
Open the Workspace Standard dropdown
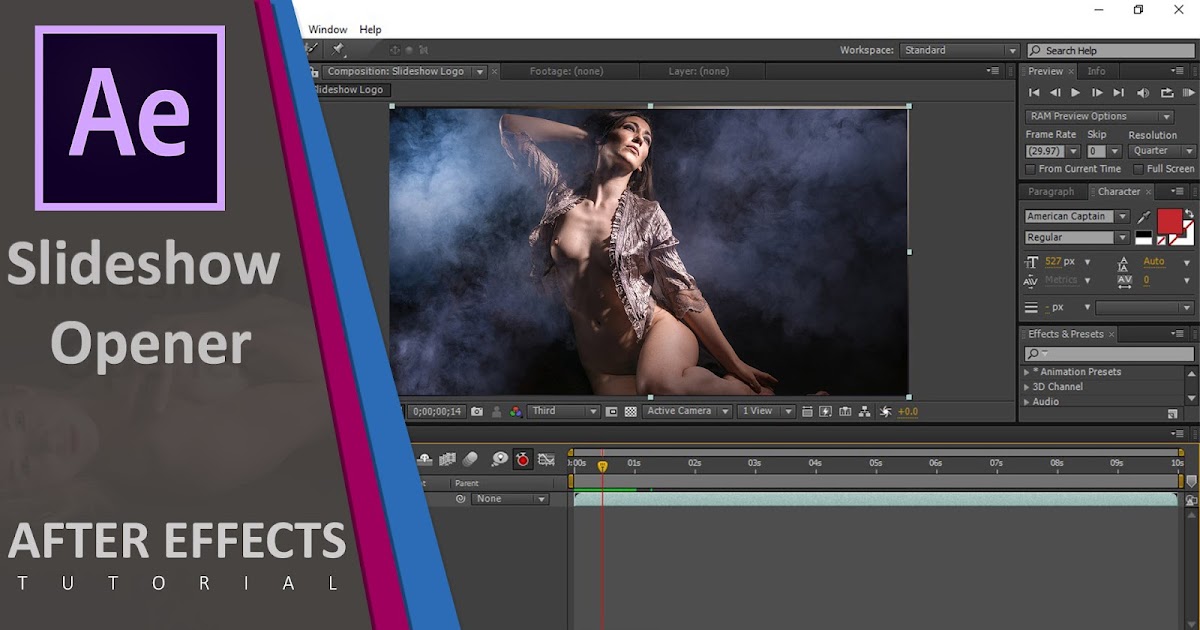coord(959,50)
